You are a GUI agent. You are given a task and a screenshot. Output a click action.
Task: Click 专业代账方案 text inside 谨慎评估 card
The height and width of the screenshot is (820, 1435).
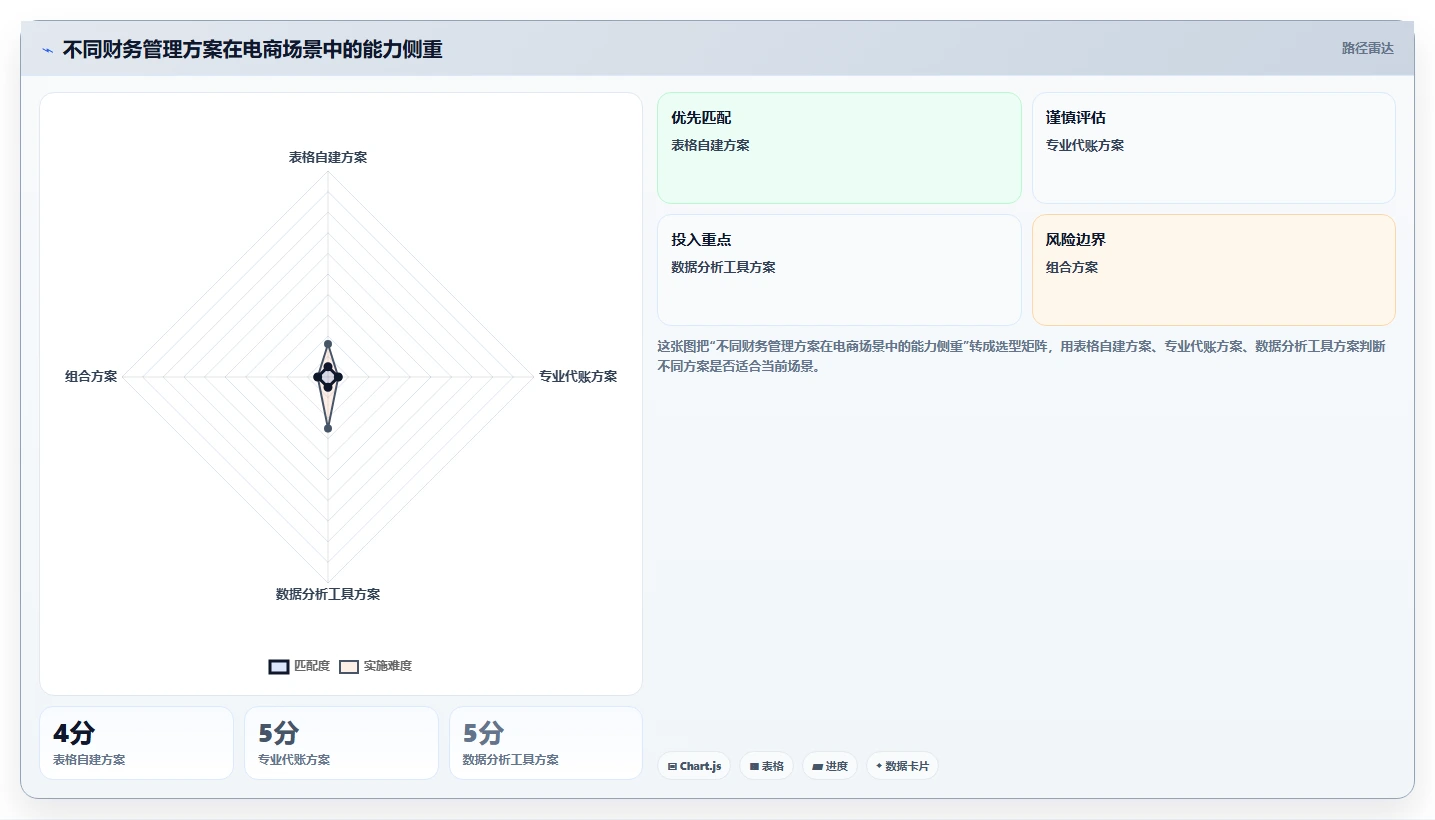tap(1085, 145)
